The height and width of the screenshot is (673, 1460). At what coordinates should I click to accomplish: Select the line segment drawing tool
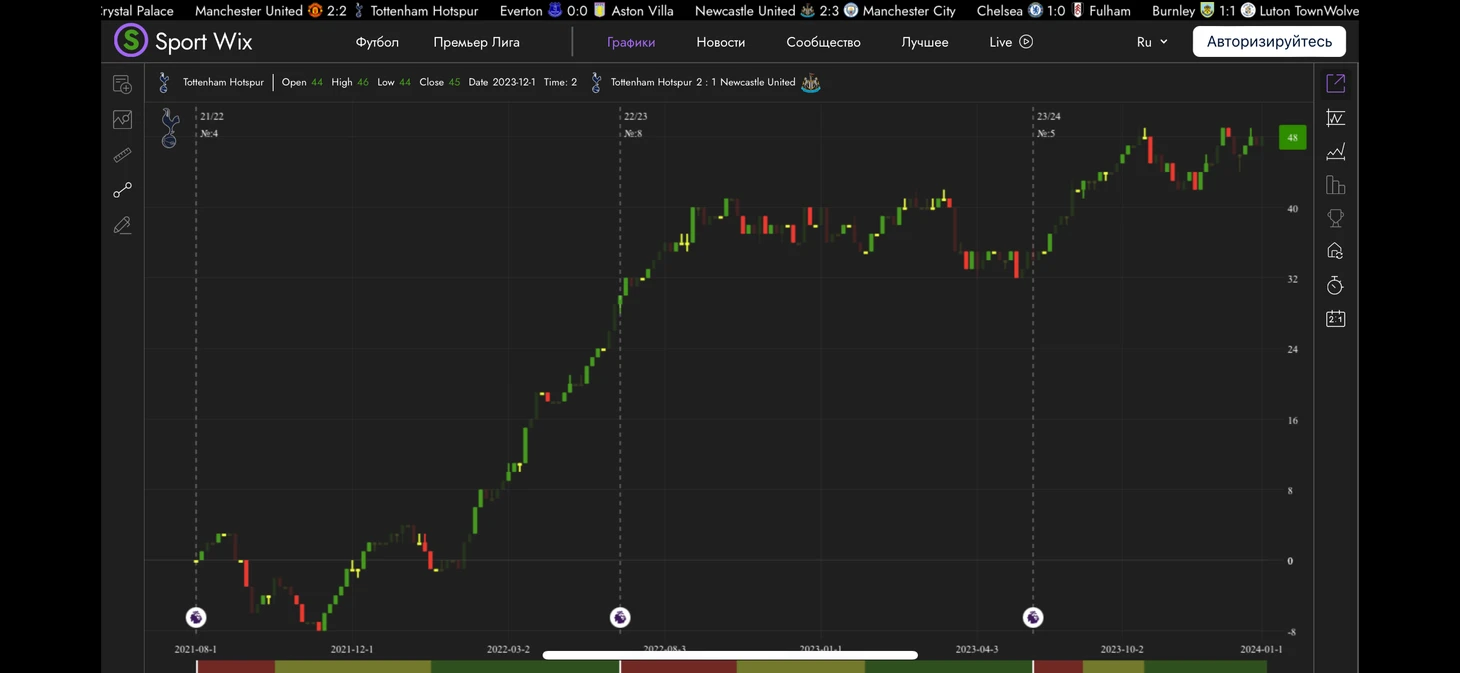tap(122, 190)
